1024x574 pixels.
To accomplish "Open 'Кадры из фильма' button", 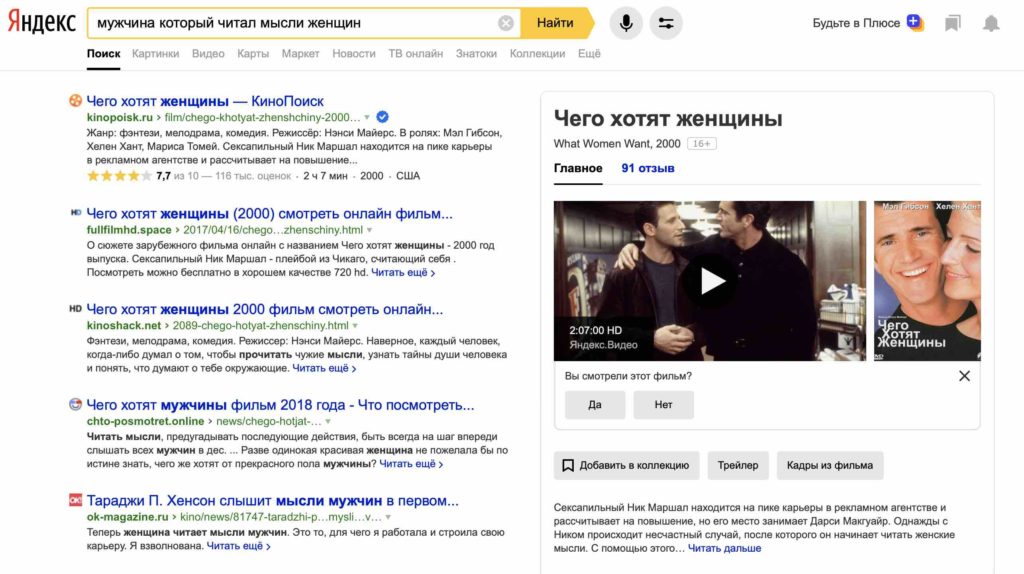I will click(829, 466).
